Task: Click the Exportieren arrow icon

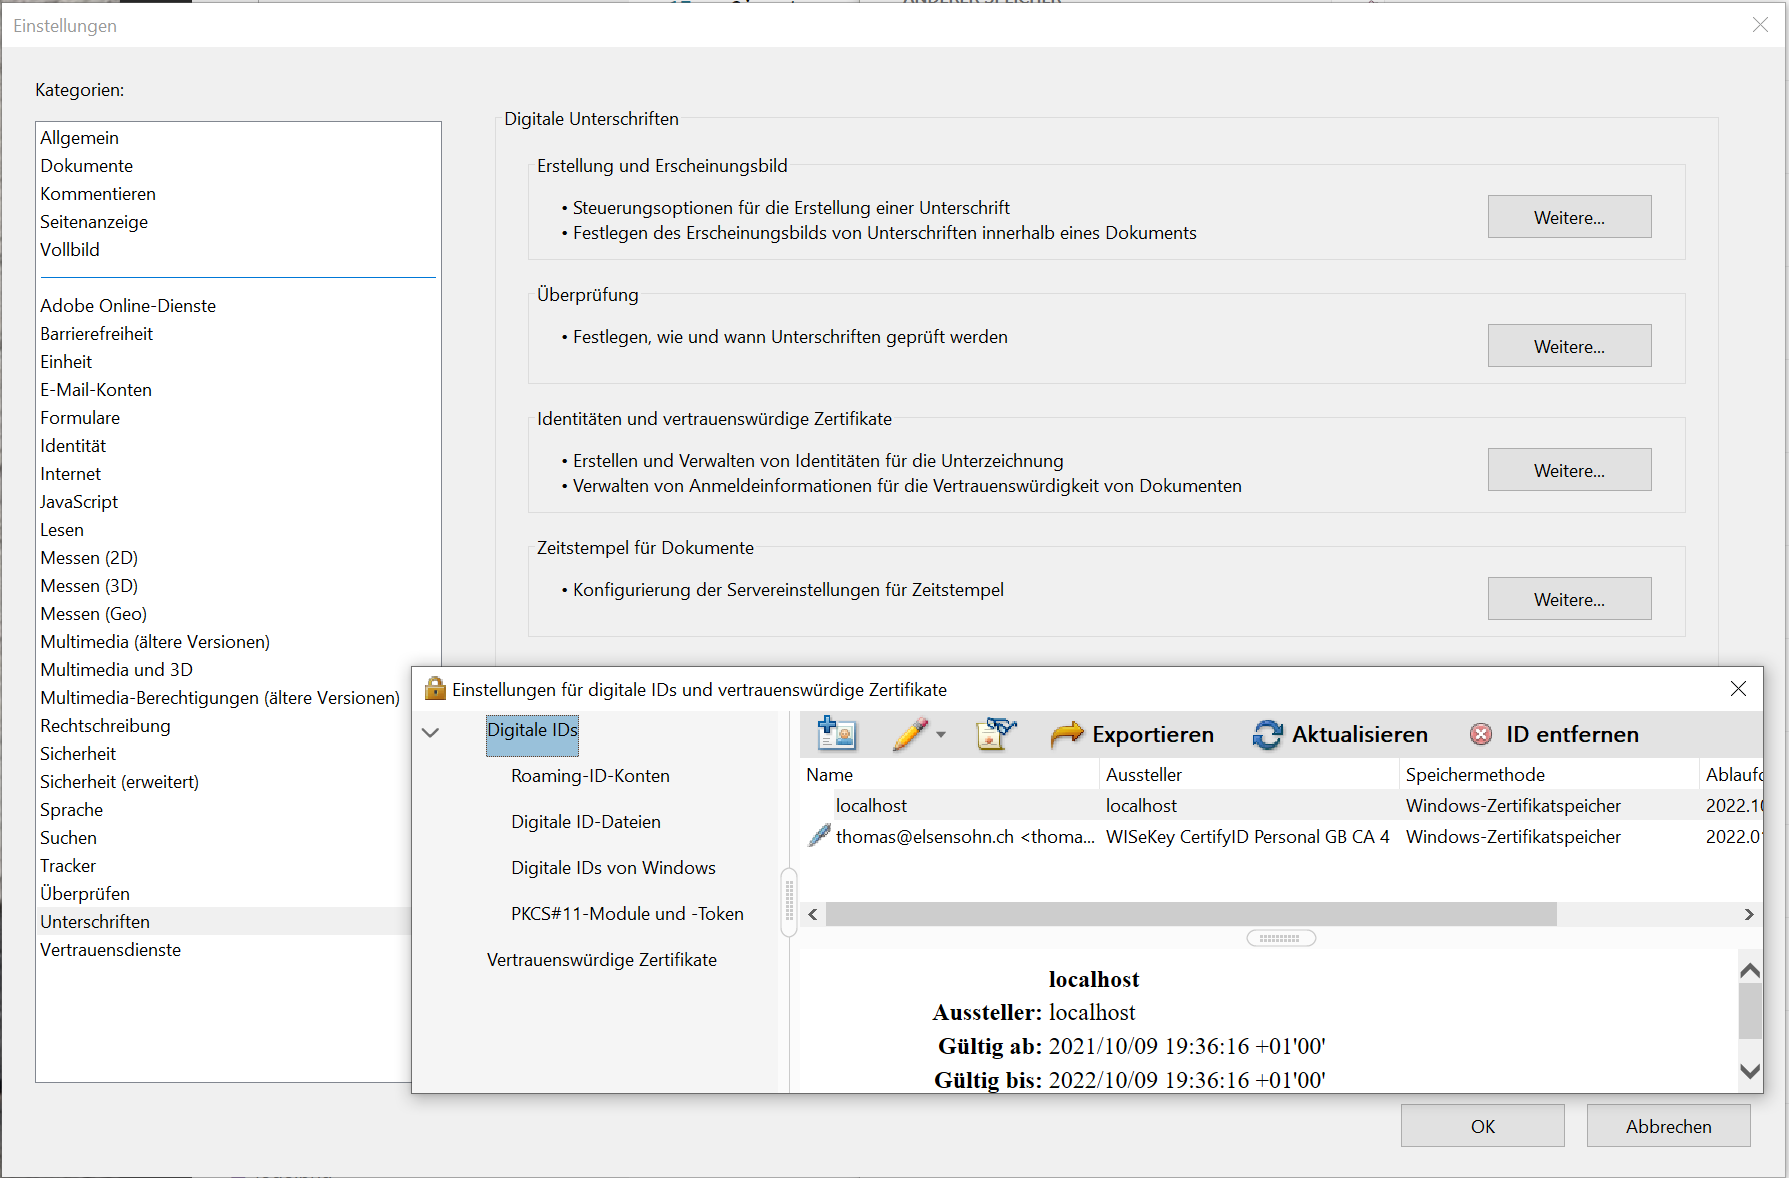Action: 1067,734
